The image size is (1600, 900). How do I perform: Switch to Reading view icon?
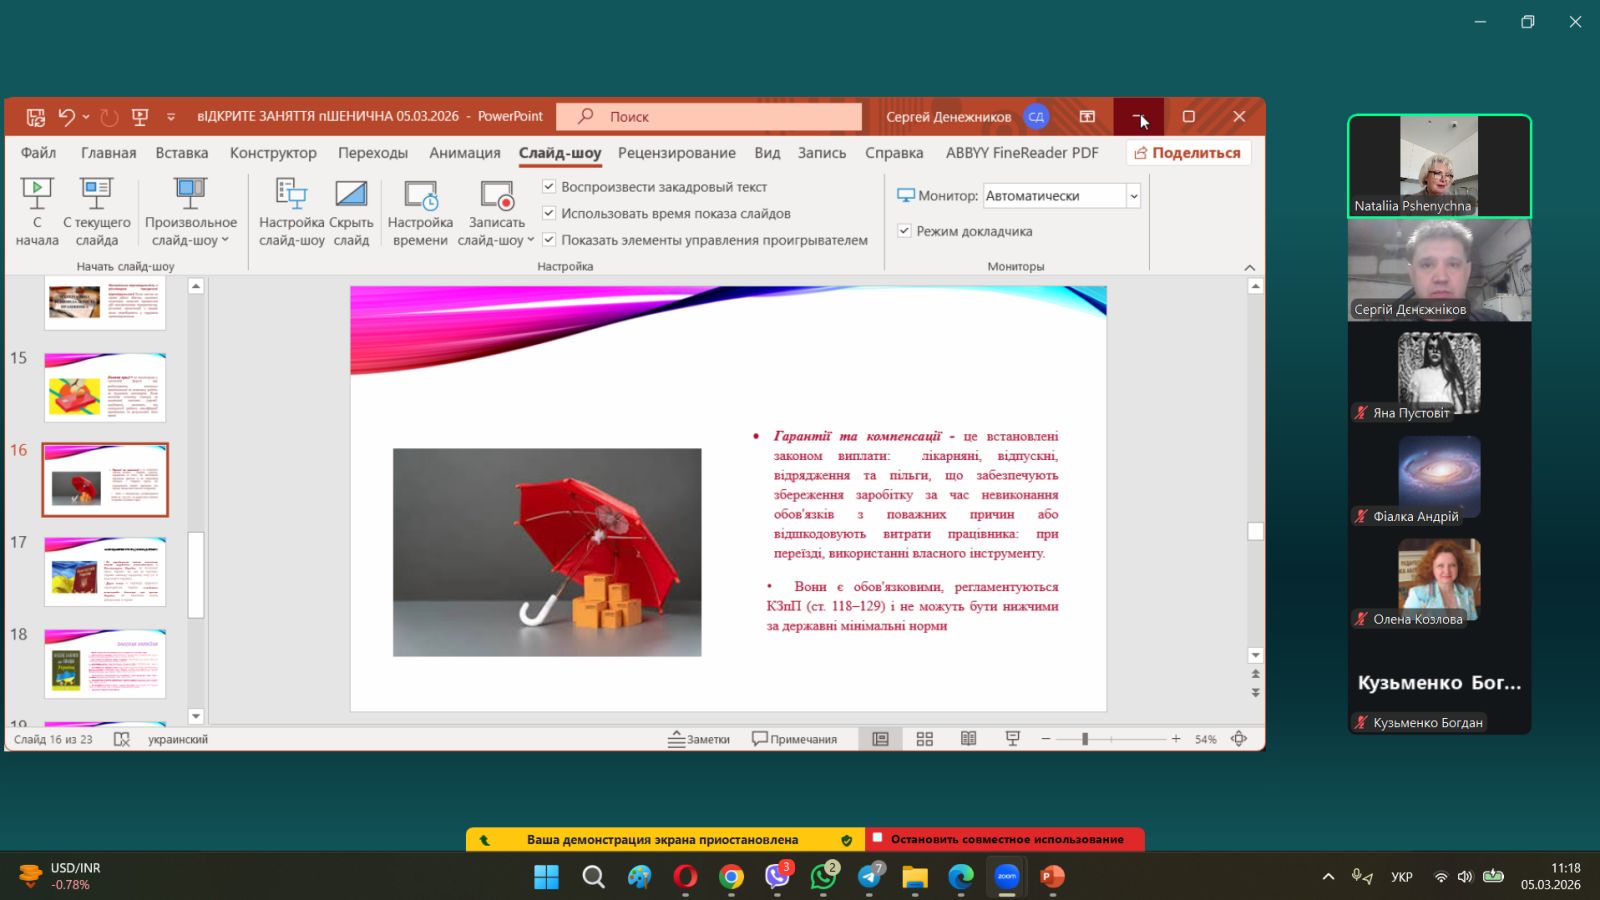tap(968, 739)
